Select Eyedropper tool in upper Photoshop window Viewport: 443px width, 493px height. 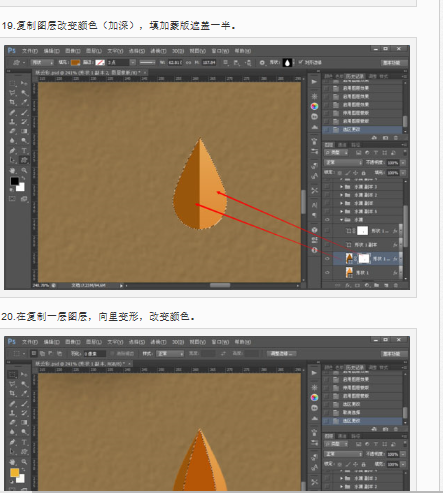pos(24,102)
